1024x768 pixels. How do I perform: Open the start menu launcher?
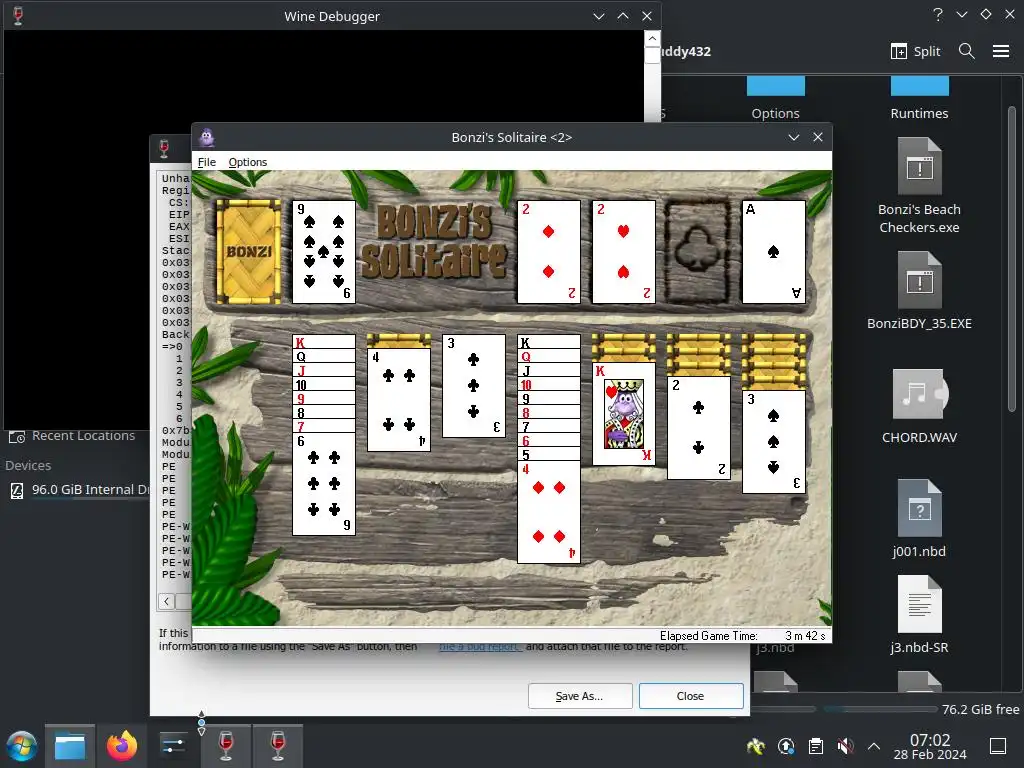(x=22, y=746)
